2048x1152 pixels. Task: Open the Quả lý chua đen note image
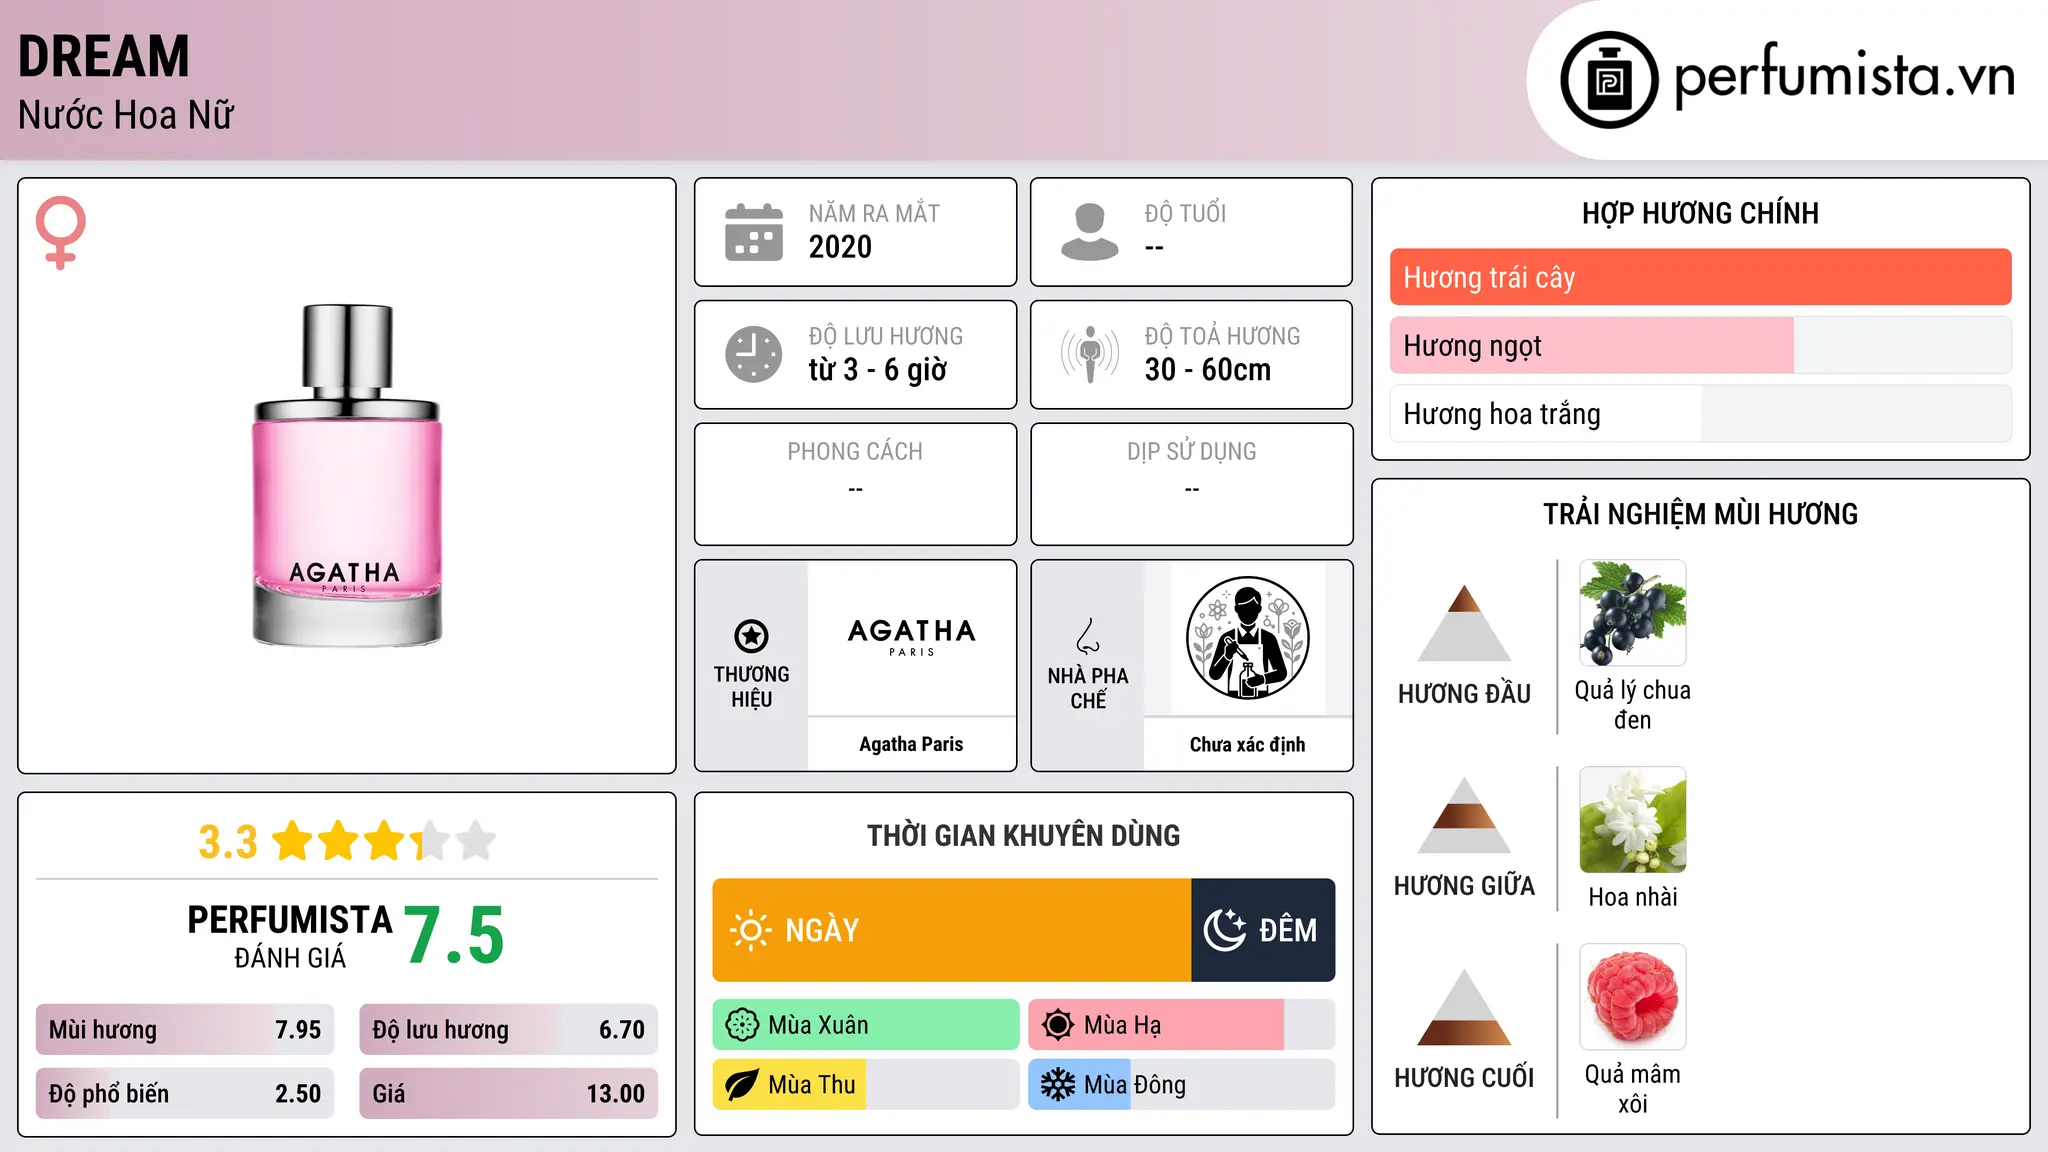tap(1633, 613)
